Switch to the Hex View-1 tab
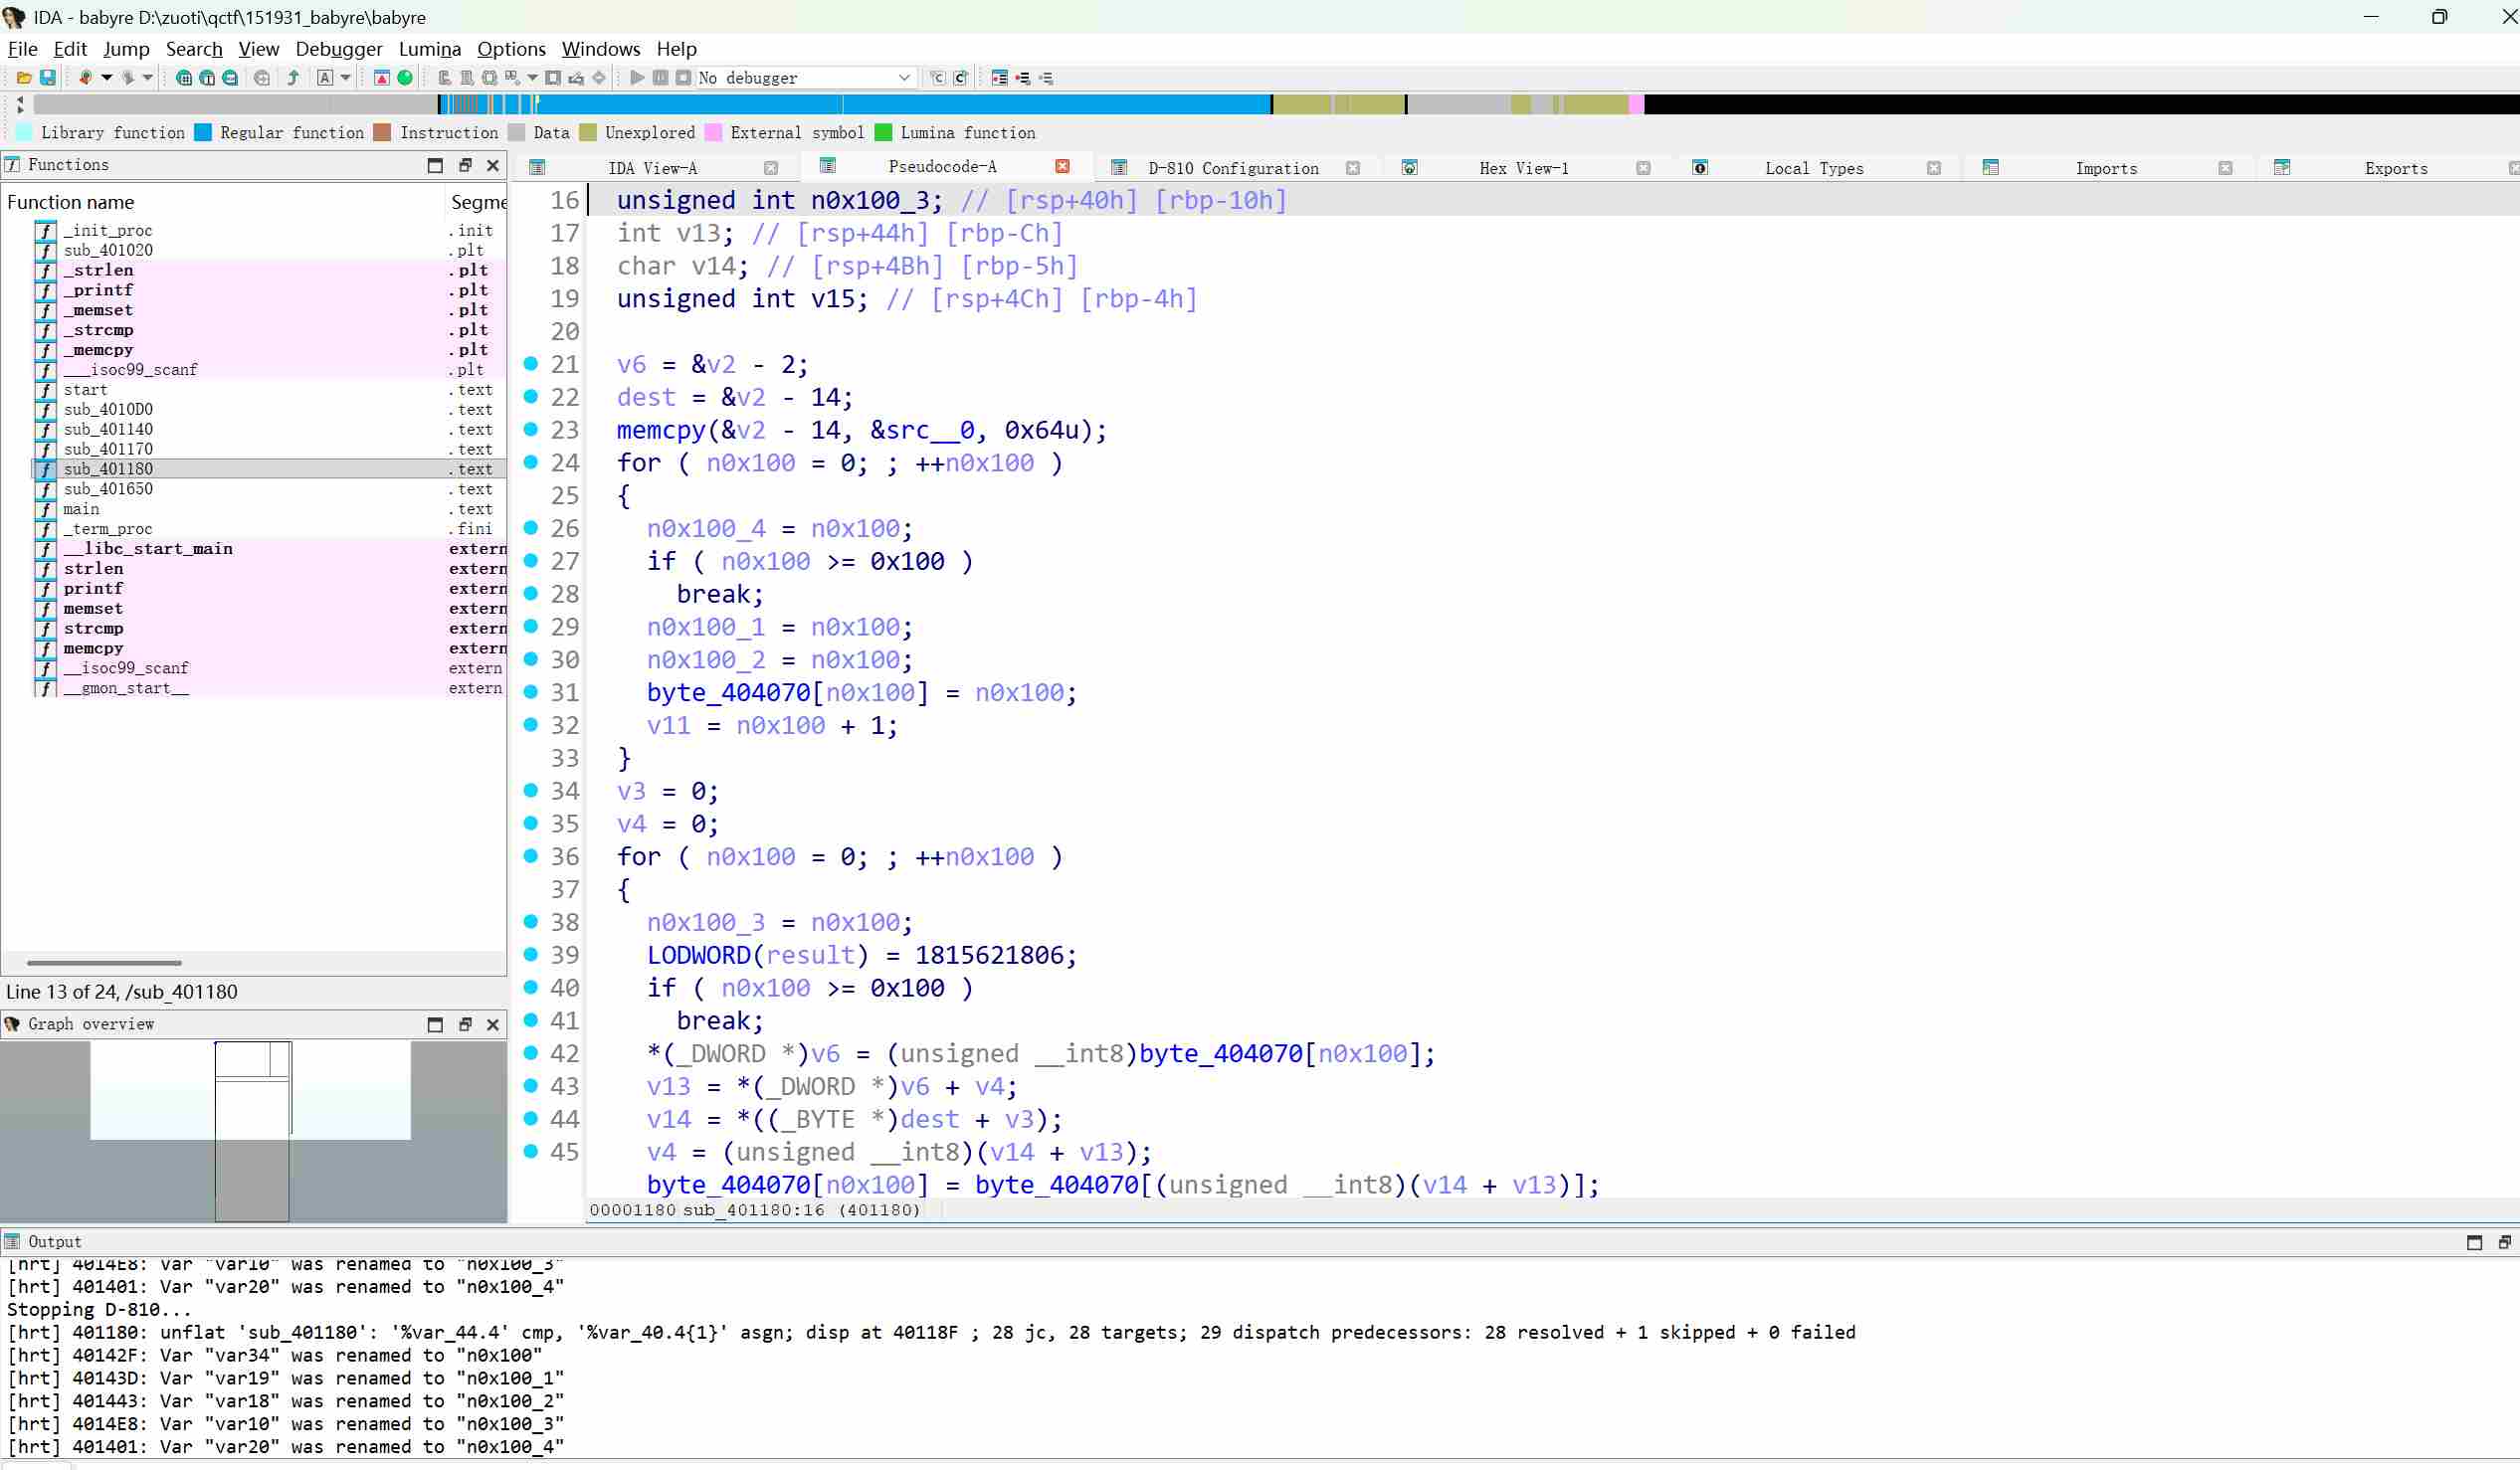 pos(1523,168)
